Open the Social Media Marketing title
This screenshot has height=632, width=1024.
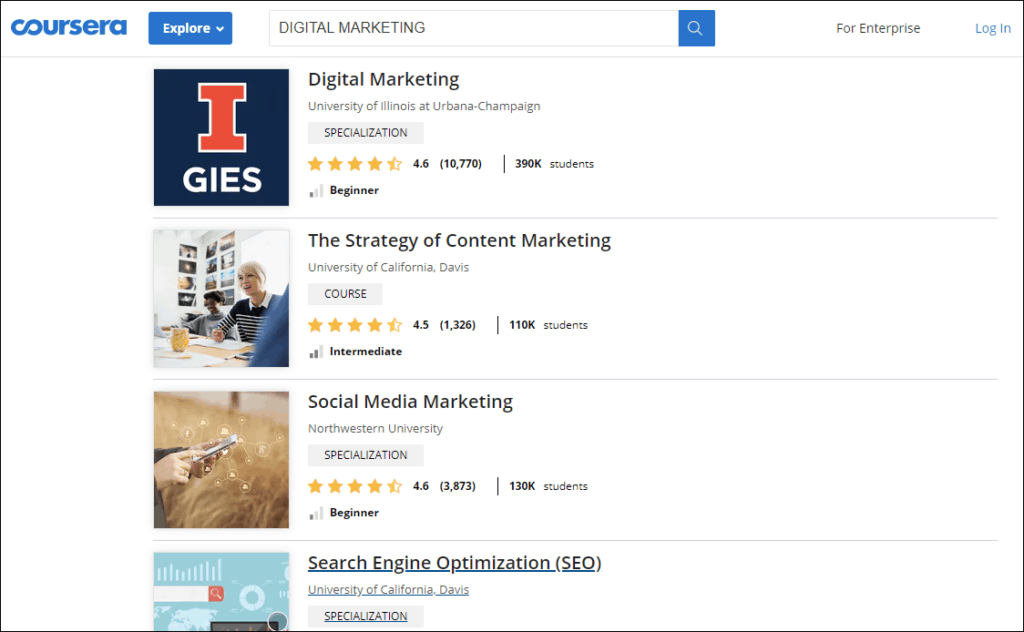click(410, 402)
